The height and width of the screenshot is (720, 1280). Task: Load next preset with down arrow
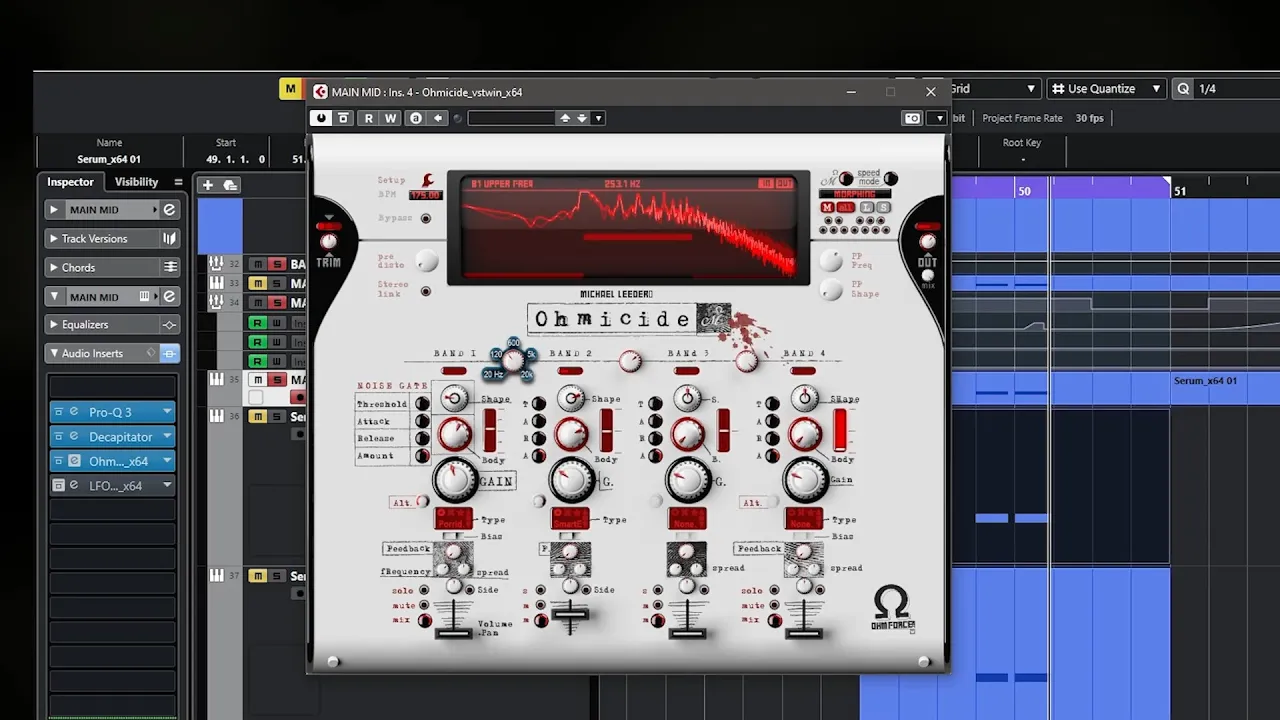(582, 118)
